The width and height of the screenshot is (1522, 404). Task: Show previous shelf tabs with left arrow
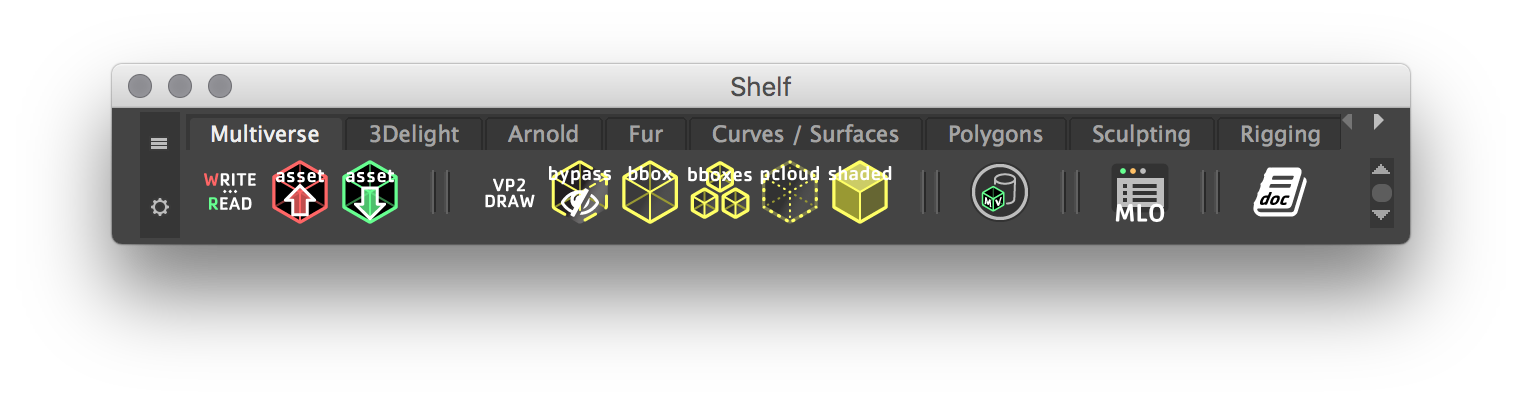[x=1347, y=121]
